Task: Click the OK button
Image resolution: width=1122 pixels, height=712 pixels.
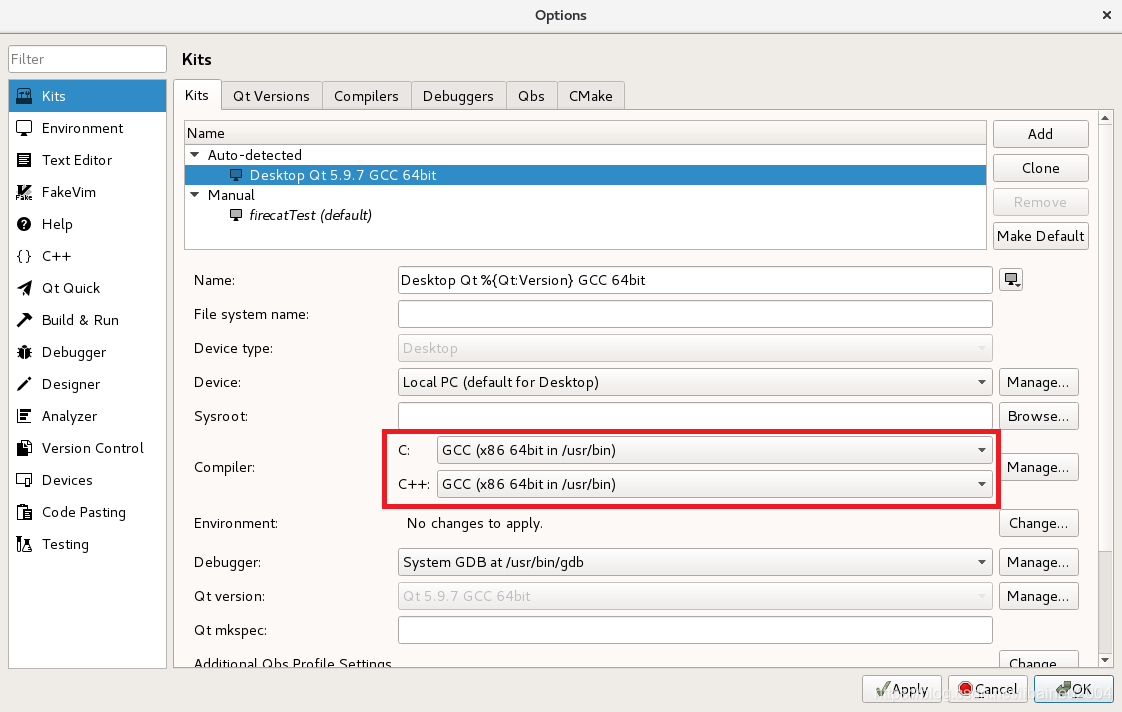Action: 1073,689
